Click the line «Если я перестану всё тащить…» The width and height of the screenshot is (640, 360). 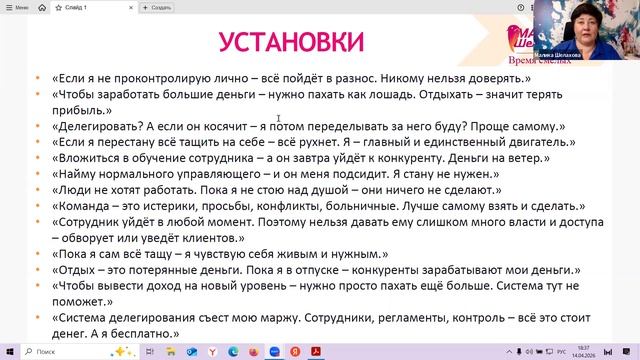point(313,142)
